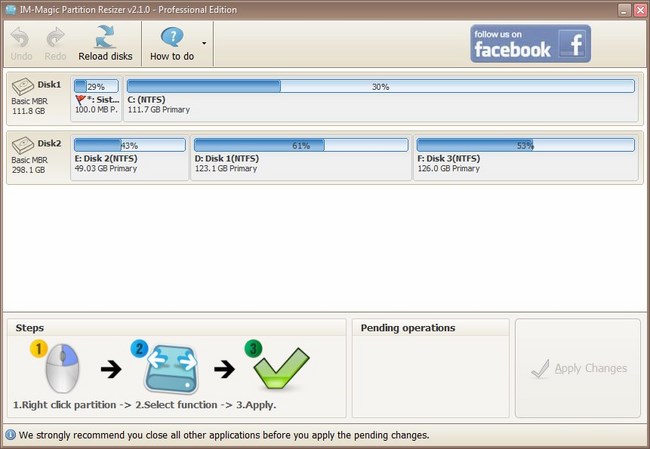This screenshot has width=650, height=449.
Task: Click the Redo arrow icon
Action: coord(56,38)
